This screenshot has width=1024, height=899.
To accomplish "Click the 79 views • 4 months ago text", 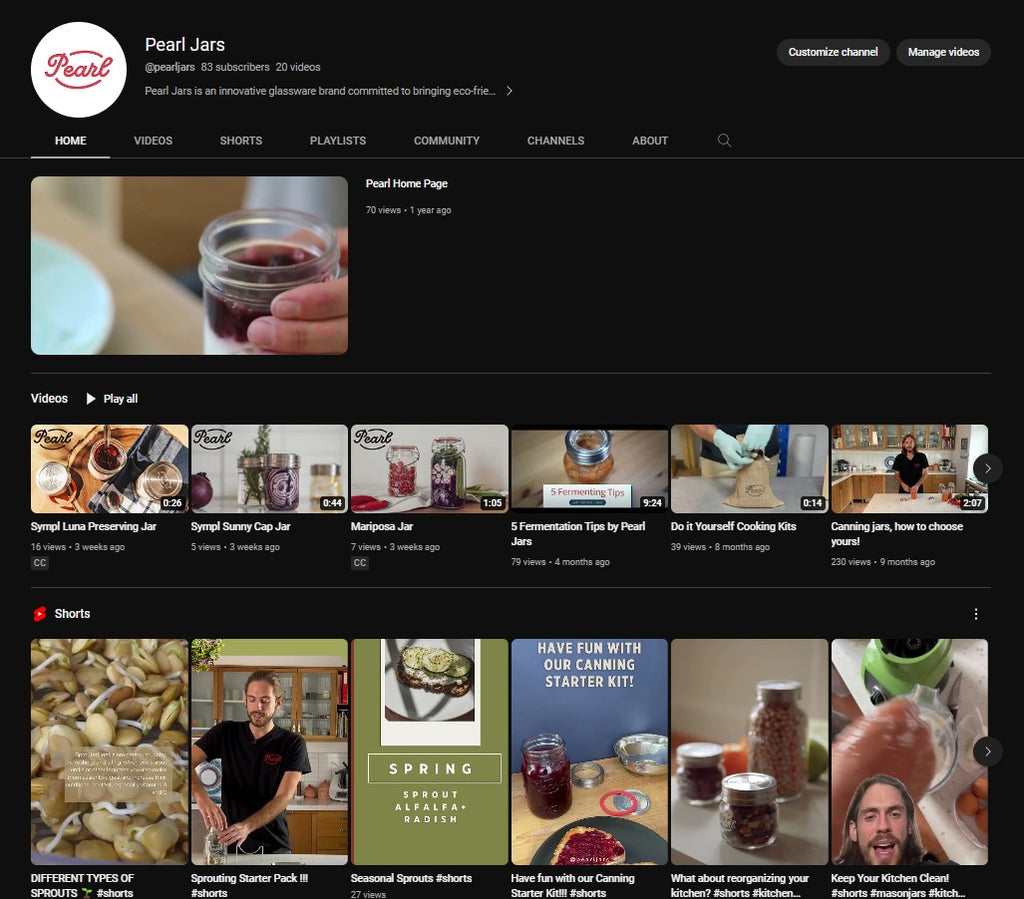I will (x=560, y=562).
